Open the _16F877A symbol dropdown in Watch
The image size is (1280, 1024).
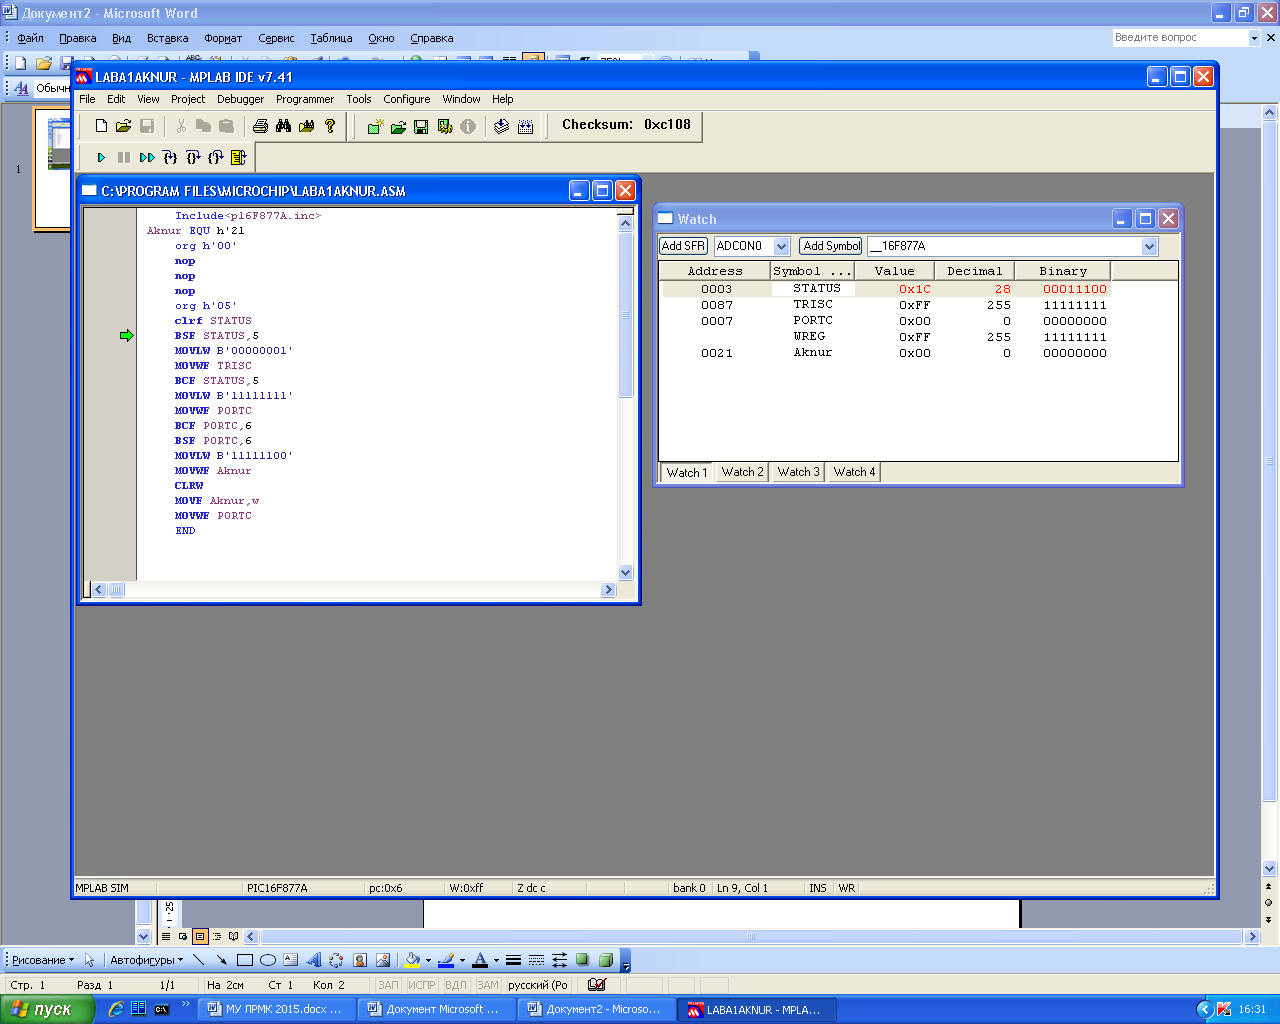pos(1149,246)
